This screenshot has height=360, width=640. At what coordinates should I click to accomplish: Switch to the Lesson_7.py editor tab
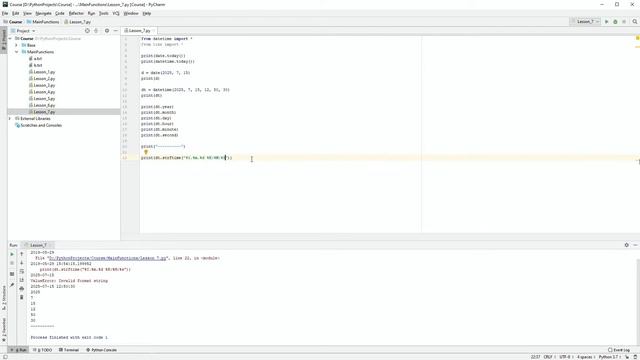pyautogui.click(x=139, y=31)
